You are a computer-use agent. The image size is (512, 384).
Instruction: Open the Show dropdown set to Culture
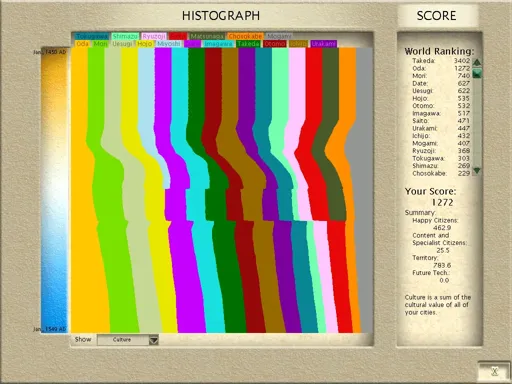[128, 340]
